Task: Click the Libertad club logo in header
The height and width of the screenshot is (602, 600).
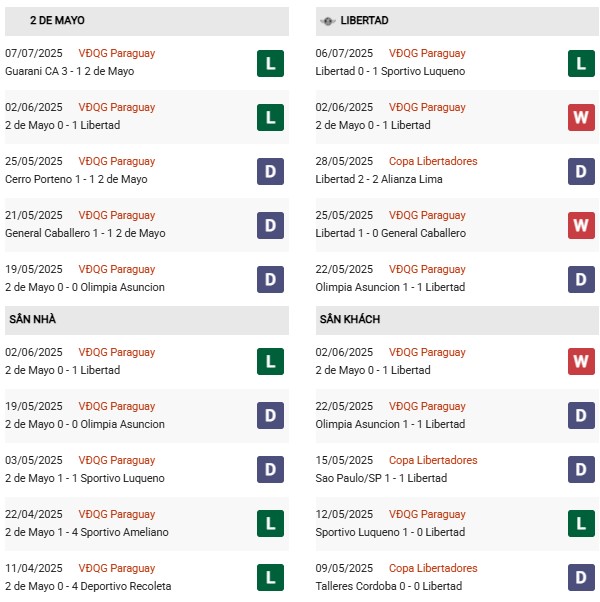Action: pos(328,21)
